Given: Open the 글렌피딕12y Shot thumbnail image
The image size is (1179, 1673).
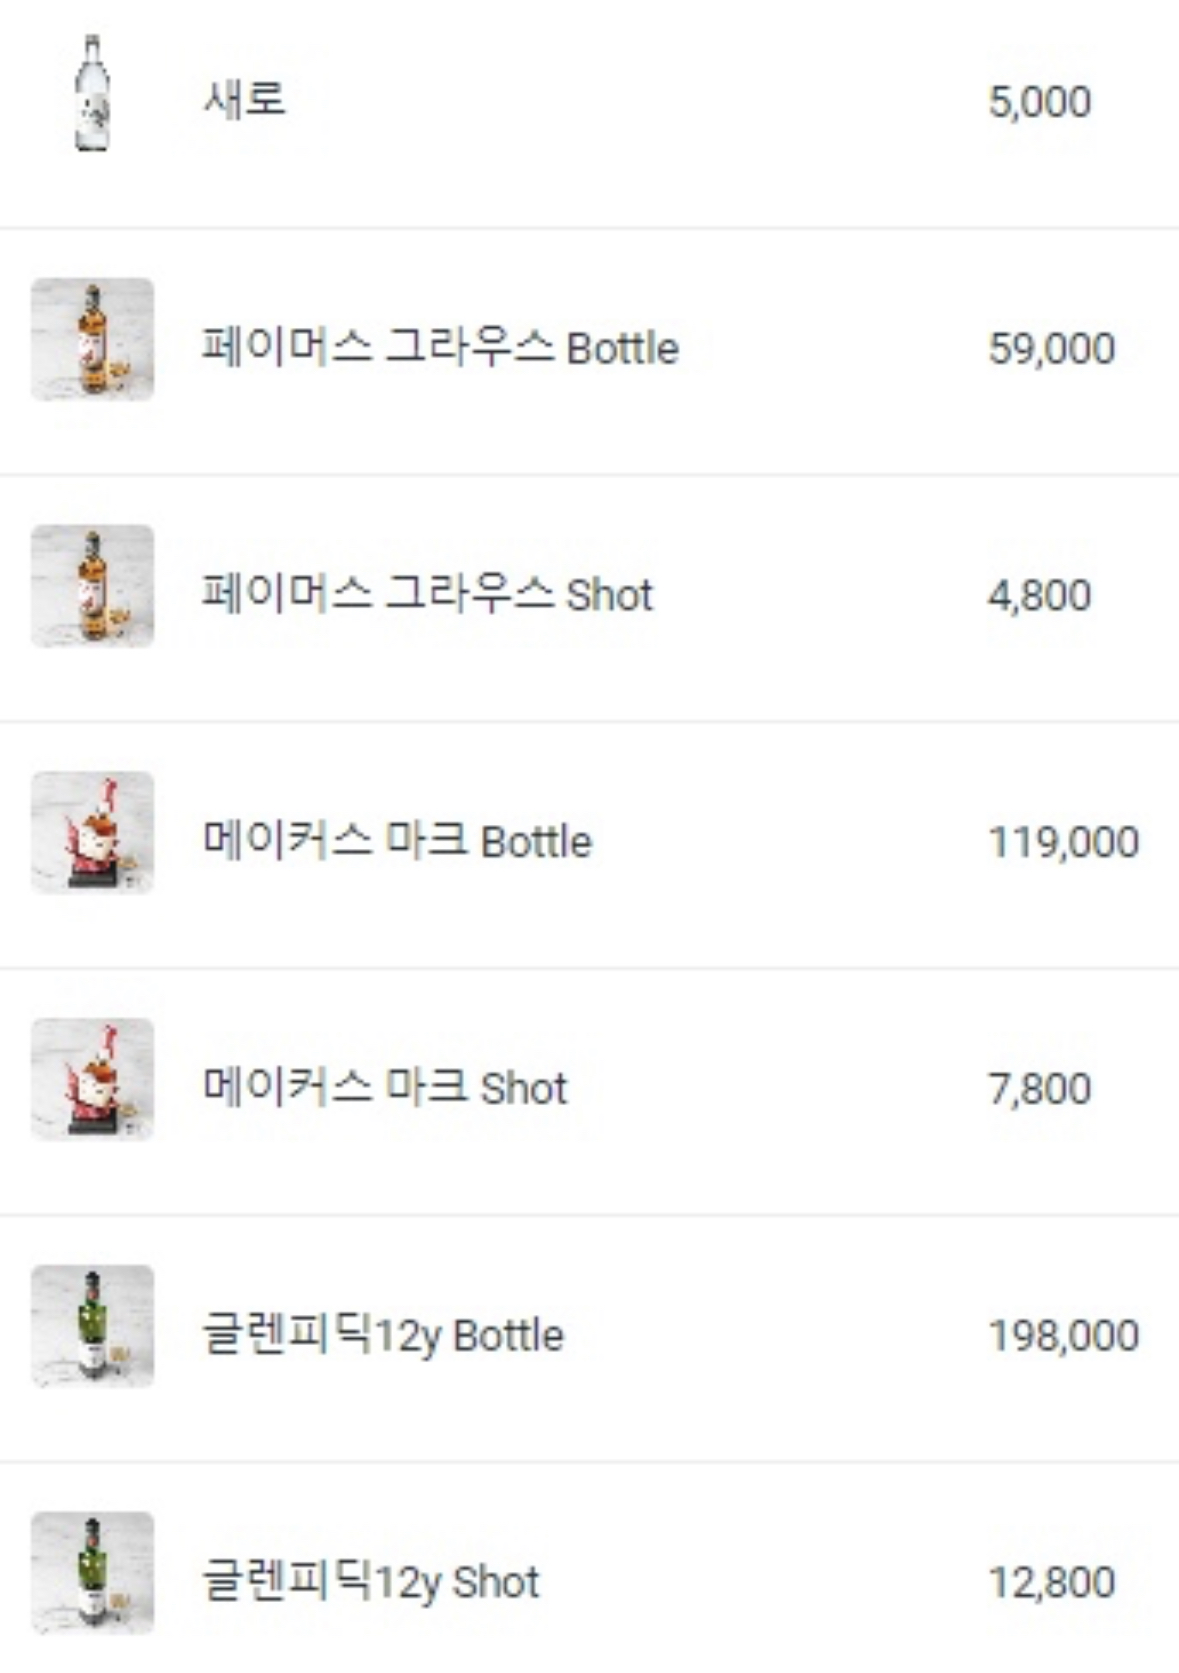Looking at the screenshot, I should pyautogui.click(x=92, y=1573).
